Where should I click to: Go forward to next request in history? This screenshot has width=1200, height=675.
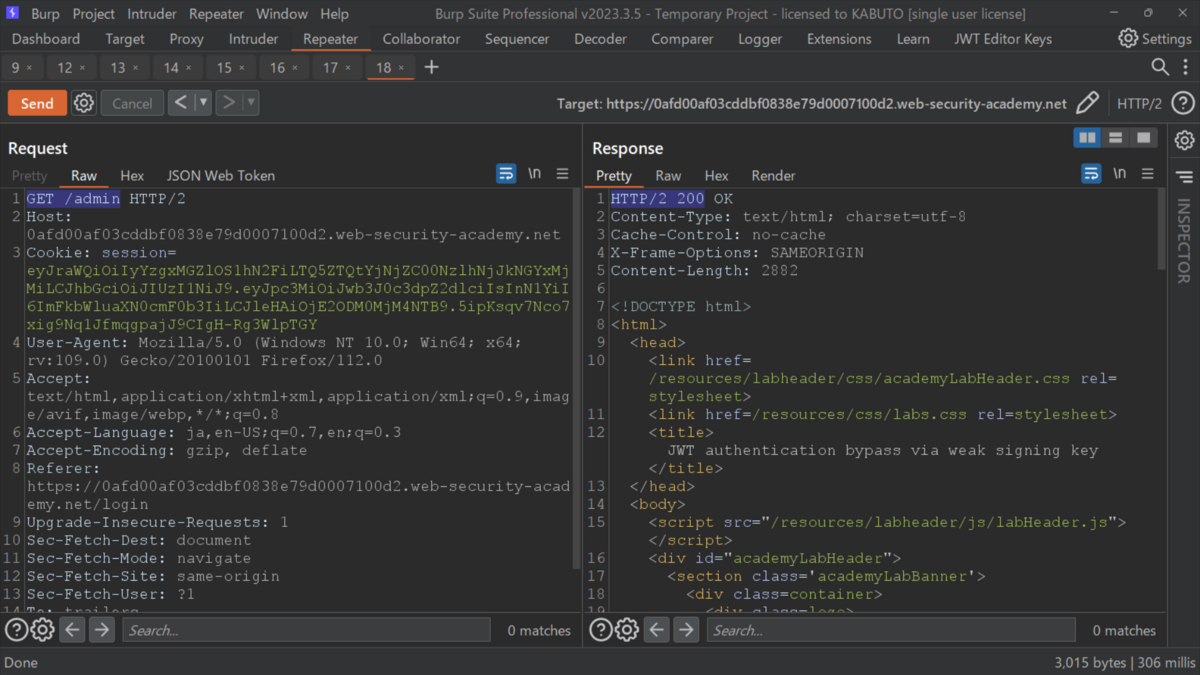point(229,103)
